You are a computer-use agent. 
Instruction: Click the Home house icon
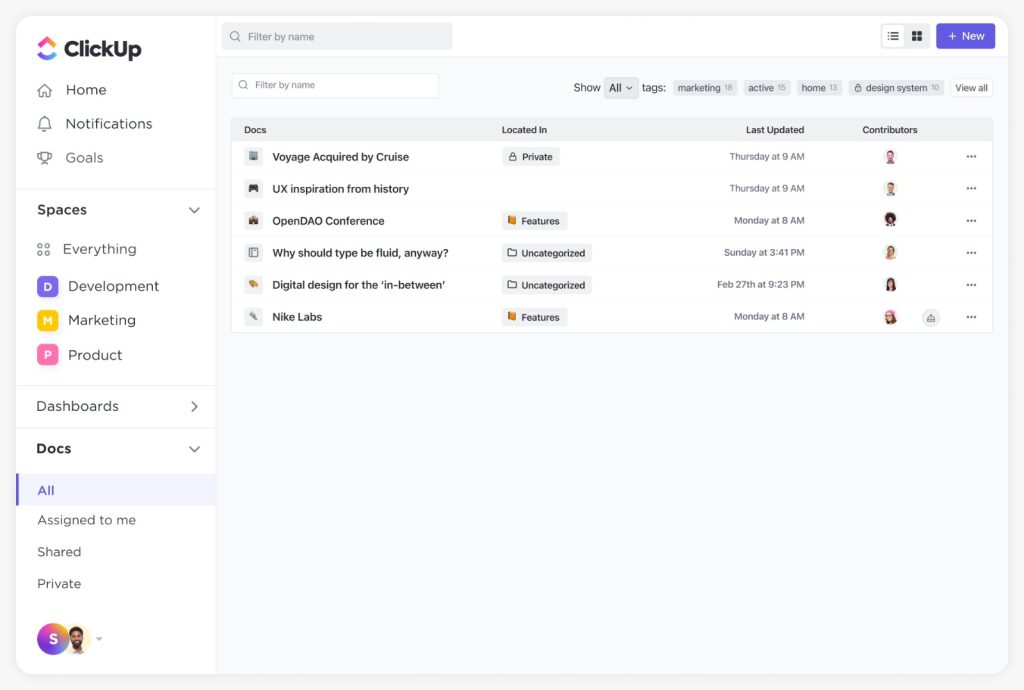point(44,90)
